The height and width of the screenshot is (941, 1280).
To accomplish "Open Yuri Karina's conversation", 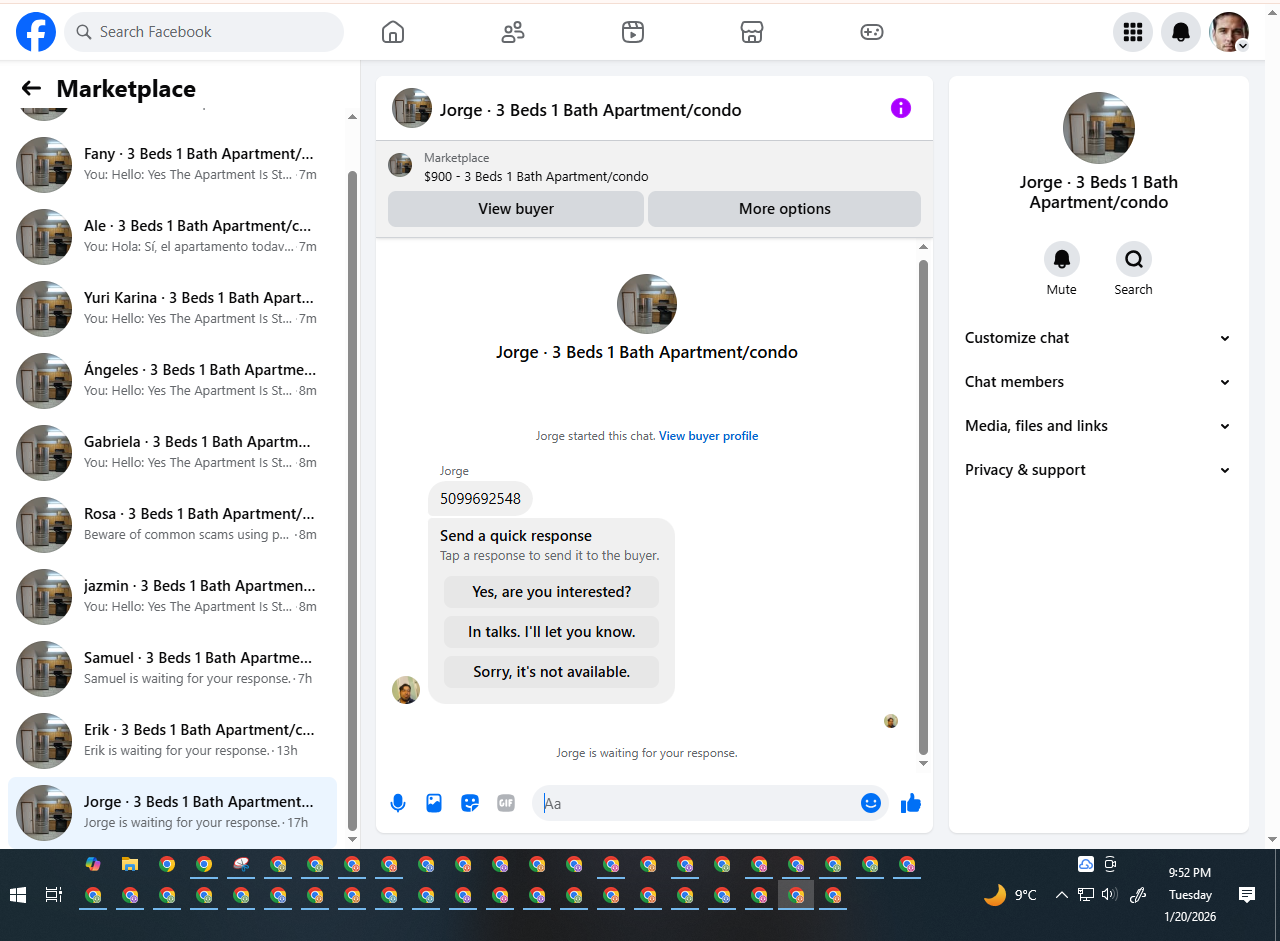I will (x=172, y=308).
